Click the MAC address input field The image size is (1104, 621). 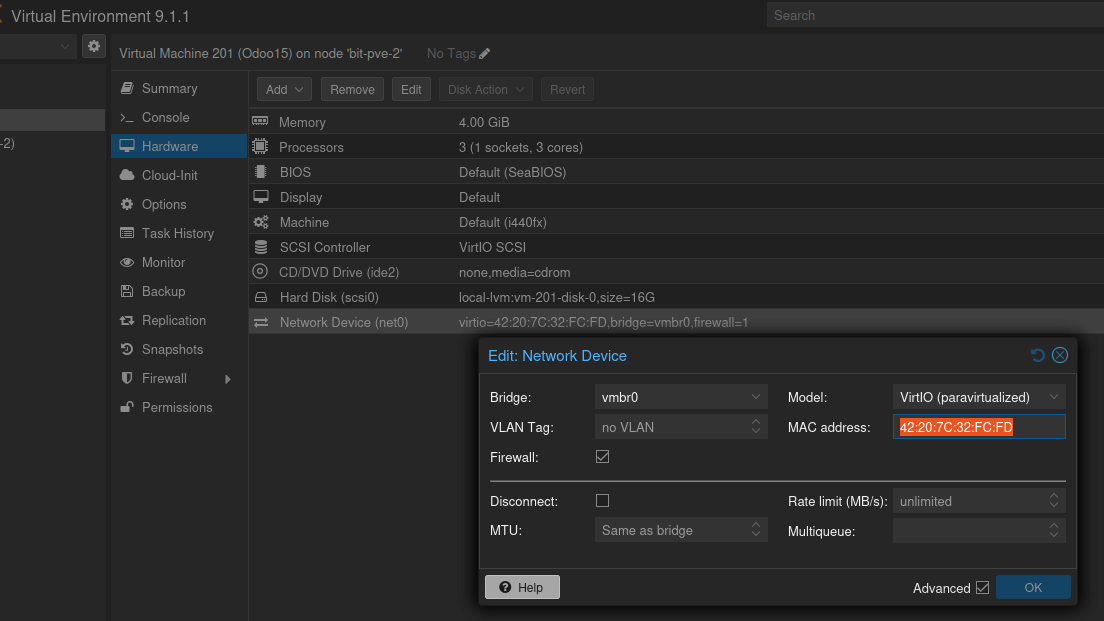coord(978,427)
